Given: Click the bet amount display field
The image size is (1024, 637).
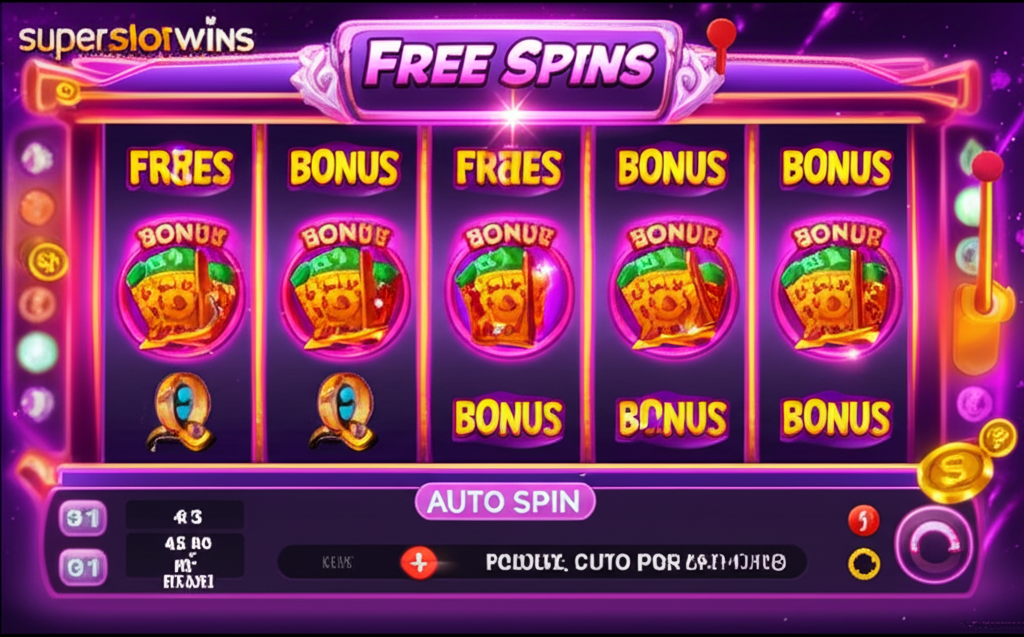Looking at the screenshot, I should click(x=184, y=517).
